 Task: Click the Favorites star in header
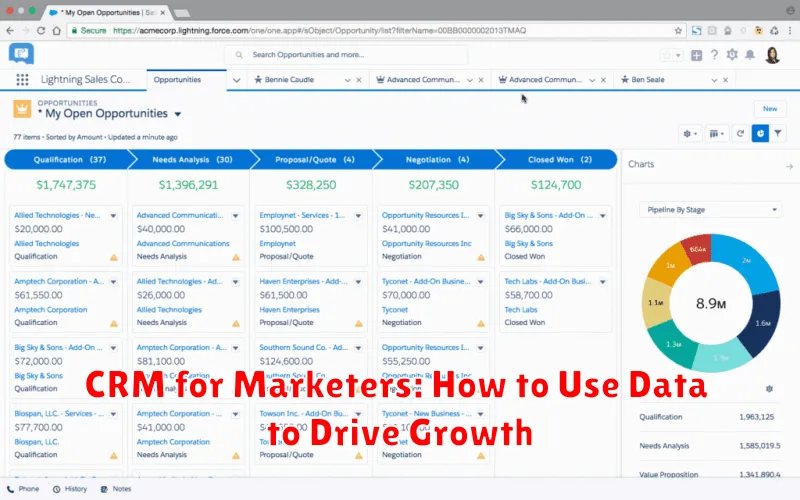point(667,55)
